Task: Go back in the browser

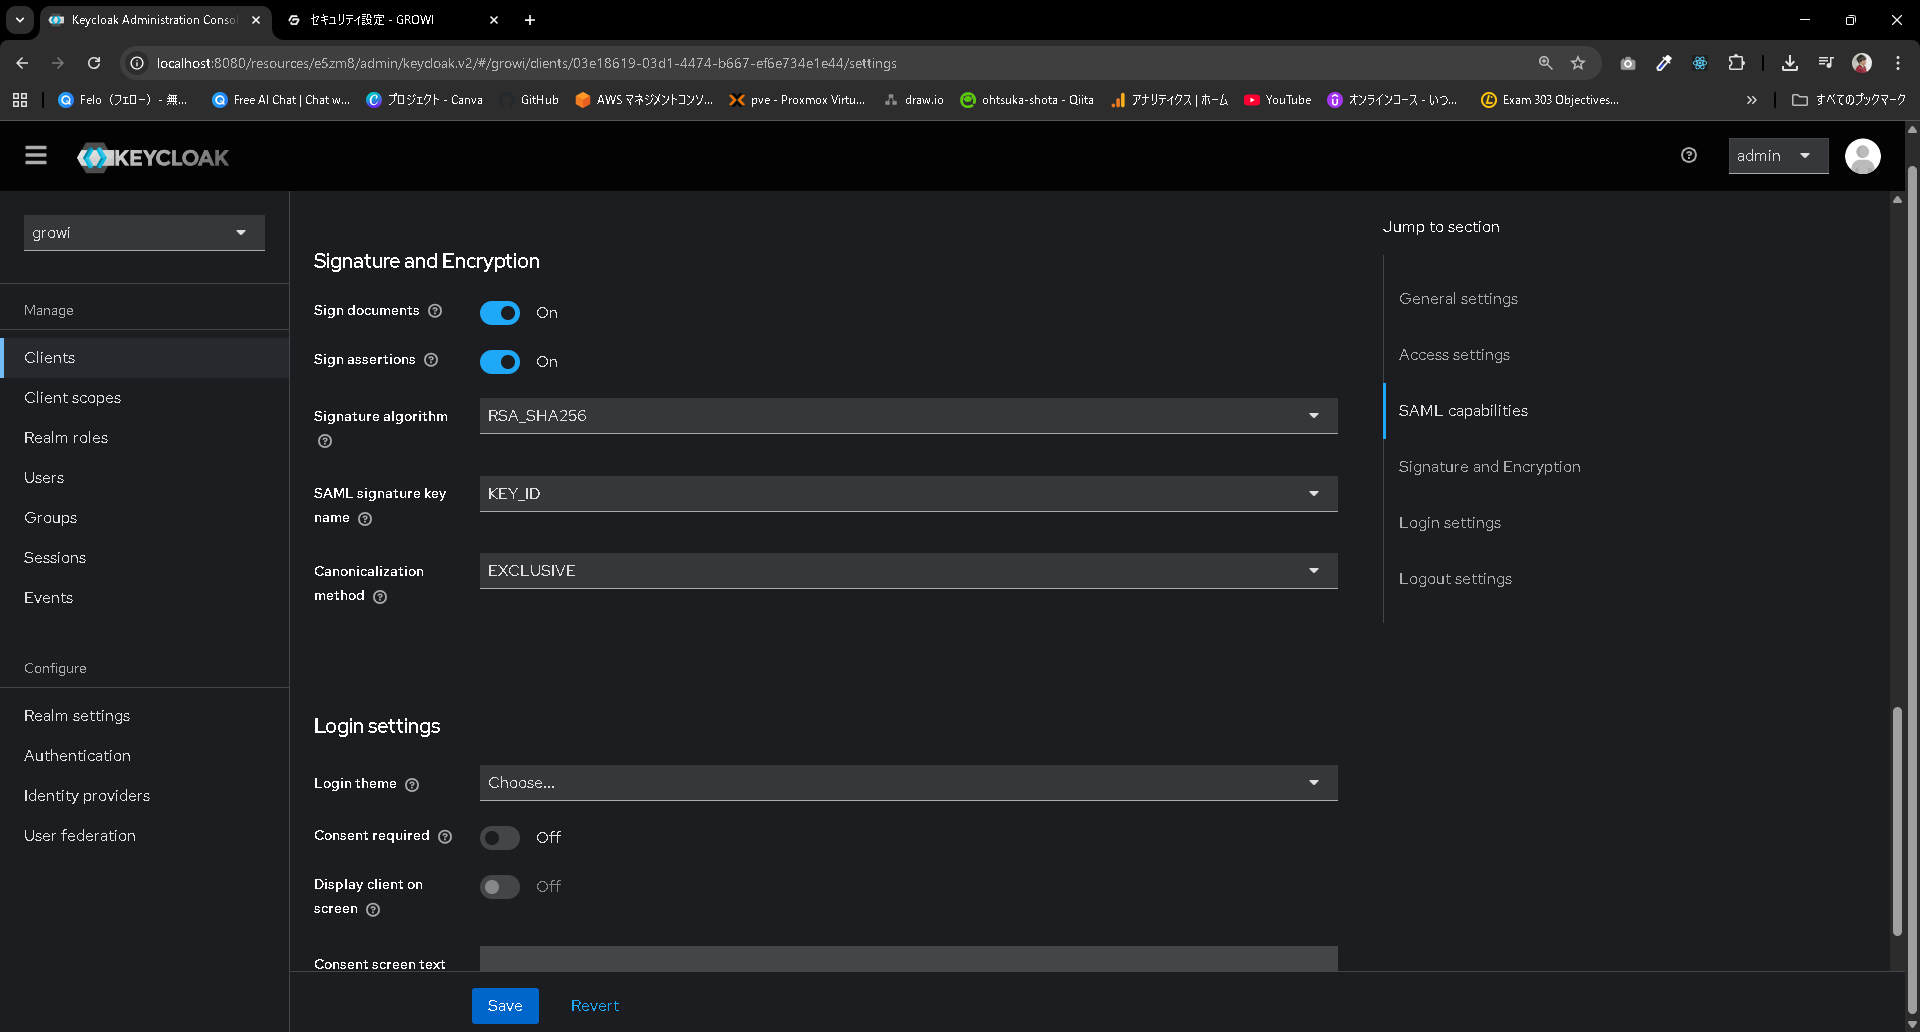Action: [x=22, y=63]
